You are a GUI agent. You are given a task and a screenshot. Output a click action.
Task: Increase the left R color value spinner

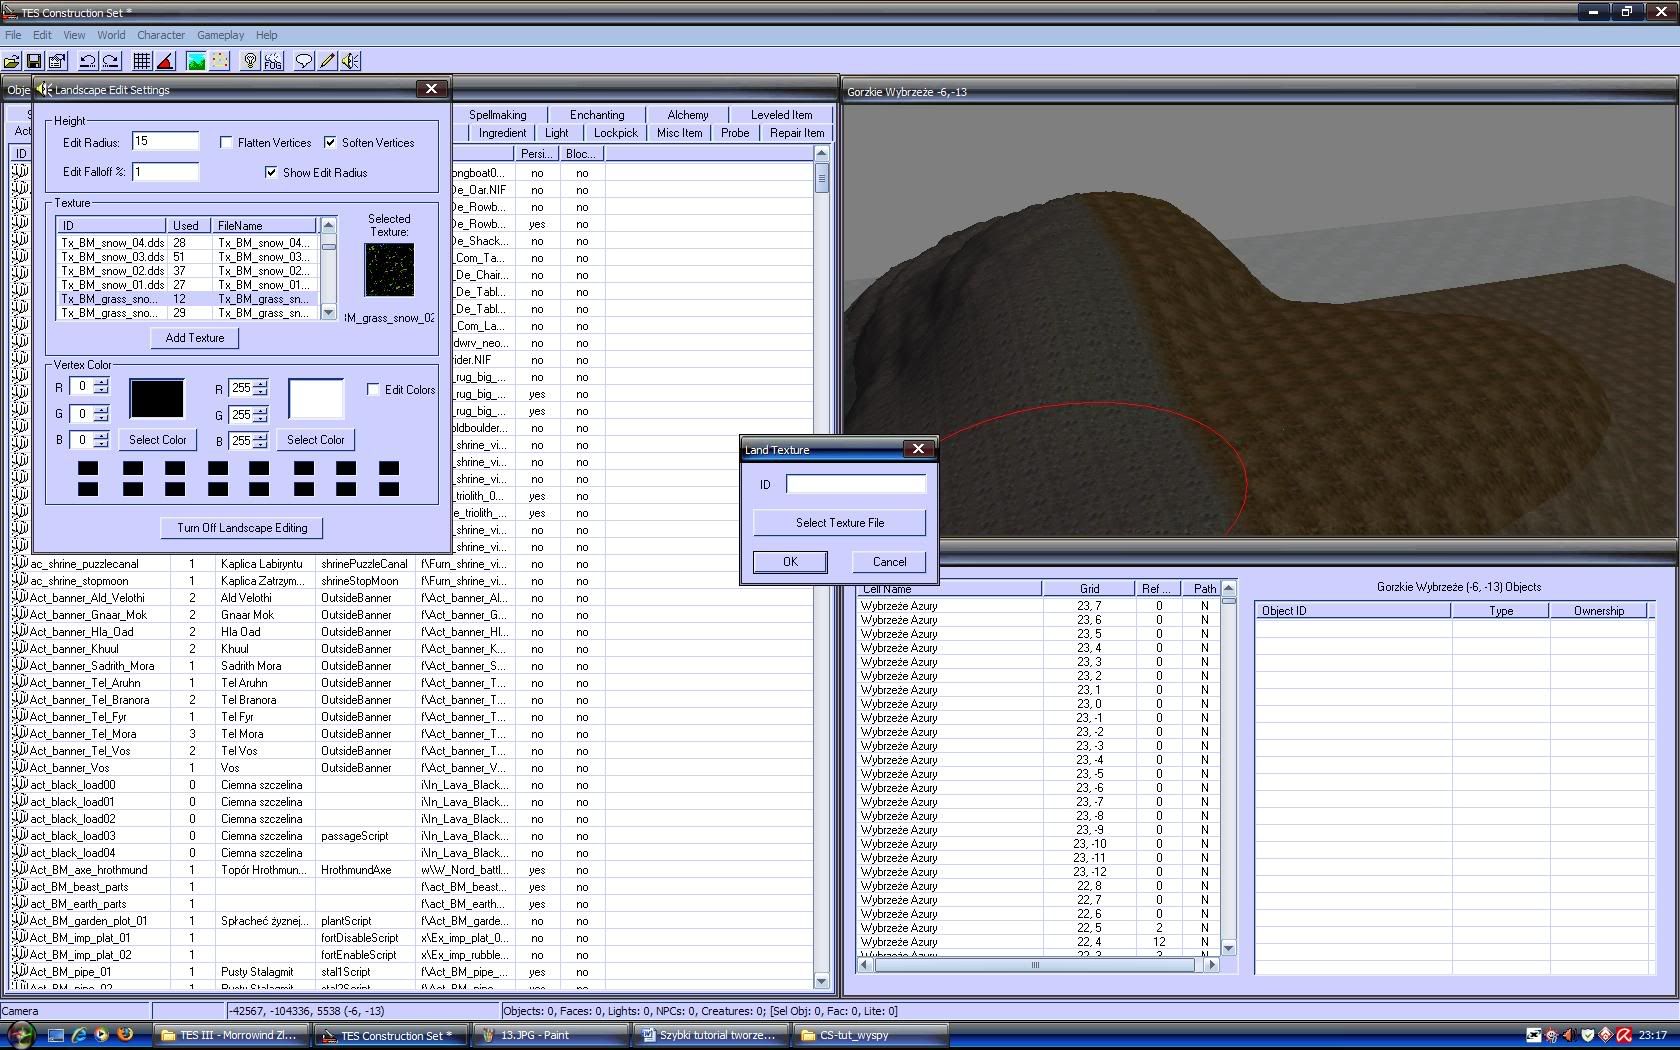101,382
